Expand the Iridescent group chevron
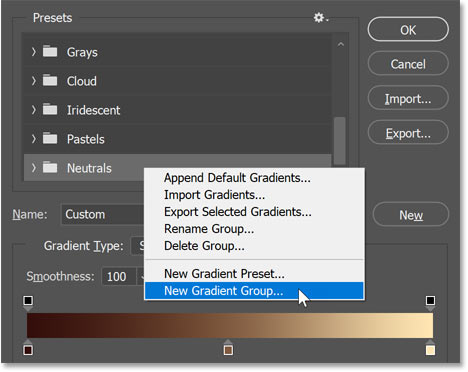 pos(33,110)
